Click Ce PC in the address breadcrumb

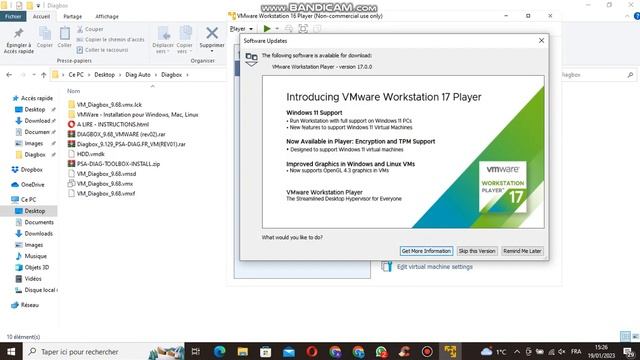[x=76, y=75]
